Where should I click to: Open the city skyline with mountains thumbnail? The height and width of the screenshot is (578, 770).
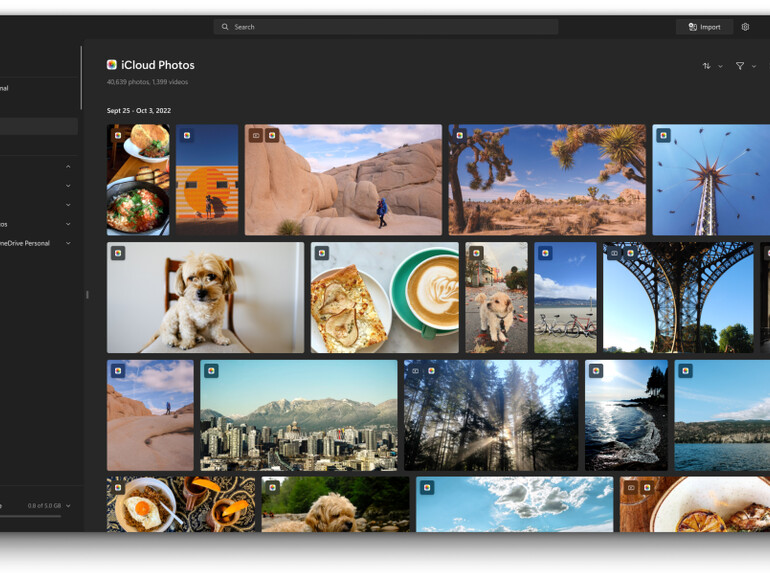[x=299, y=415]
